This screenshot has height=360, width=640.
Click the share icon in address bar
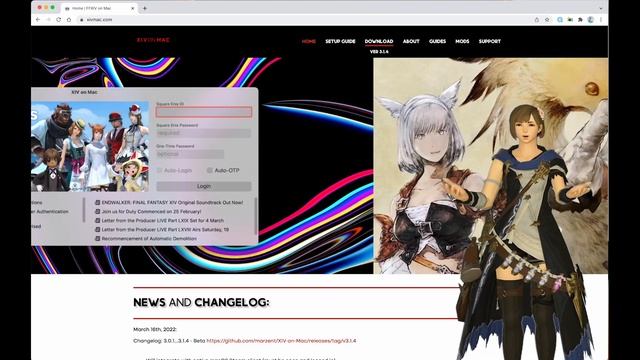[537, 20]
